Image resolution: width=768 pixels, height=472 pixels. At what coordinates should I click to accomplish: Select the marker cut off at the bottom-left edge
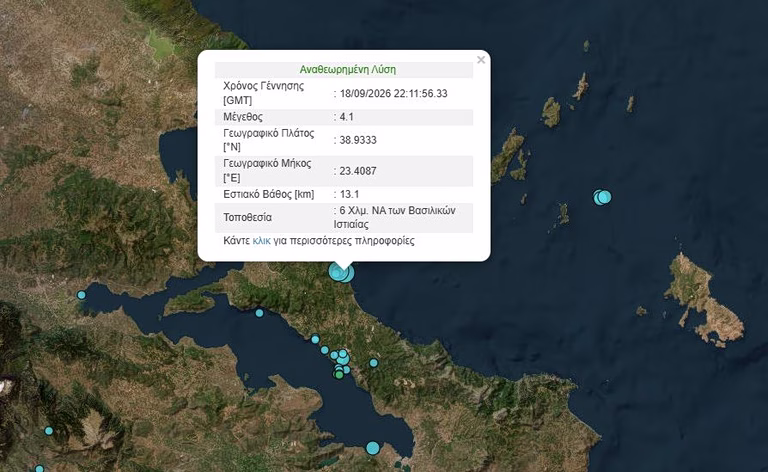(39, 469)
